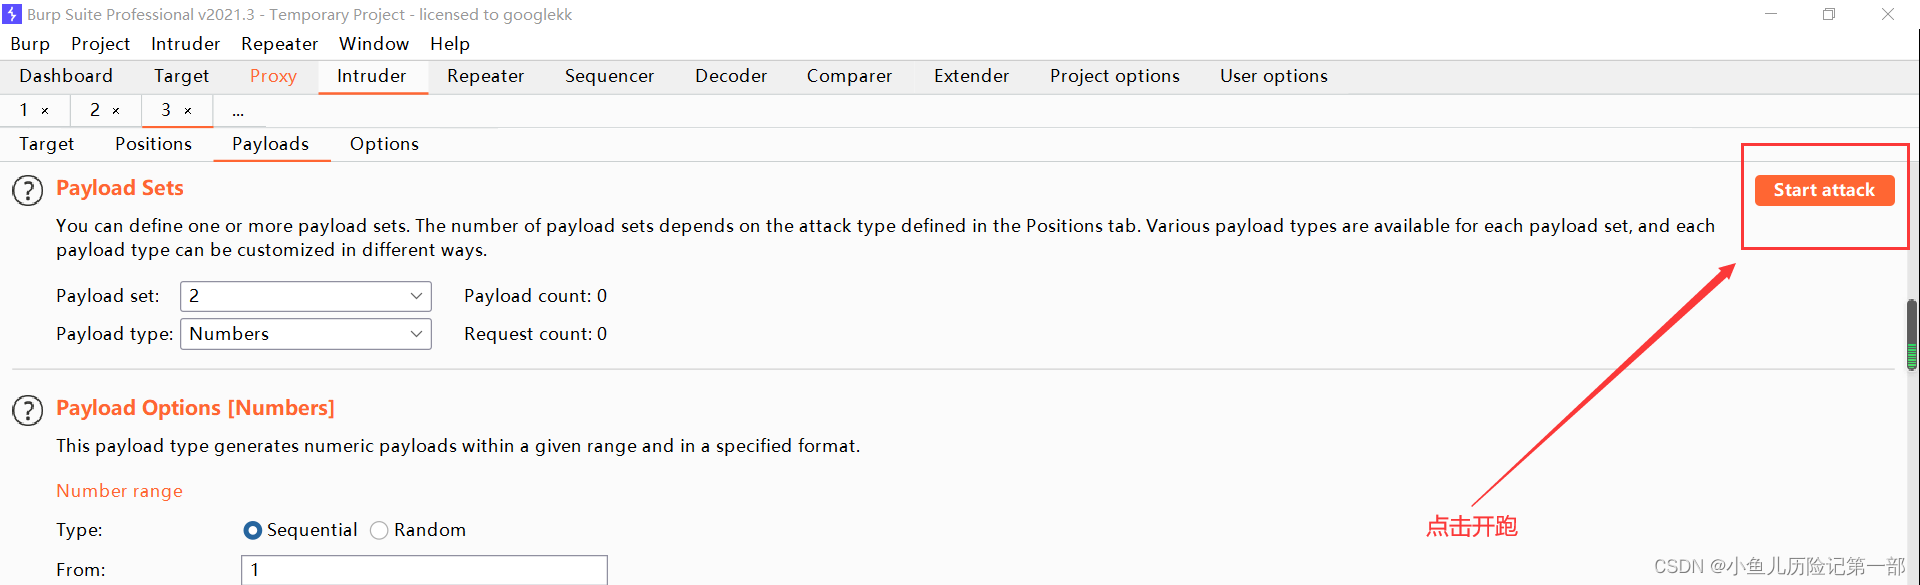Open Payload Sets help icon
Image resolution: width=1920 pixels, height=585 pixels.
pyautogui.click(x=28, y=190)
